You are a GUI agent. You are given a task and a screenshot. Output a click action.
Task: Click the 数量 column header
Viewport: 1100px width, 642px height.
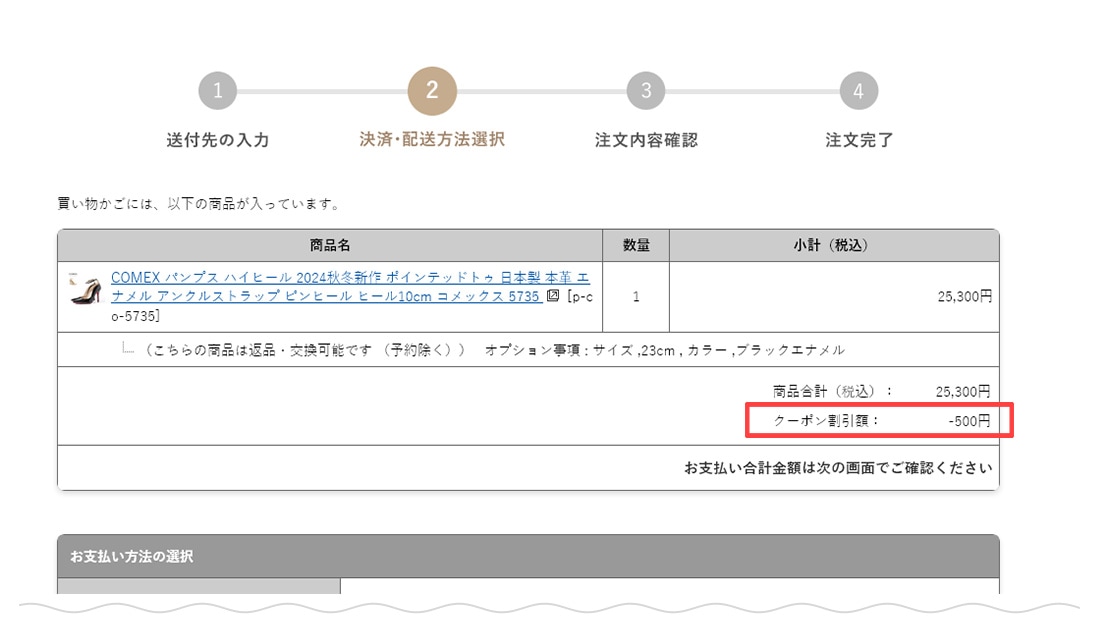click(636, 246)
